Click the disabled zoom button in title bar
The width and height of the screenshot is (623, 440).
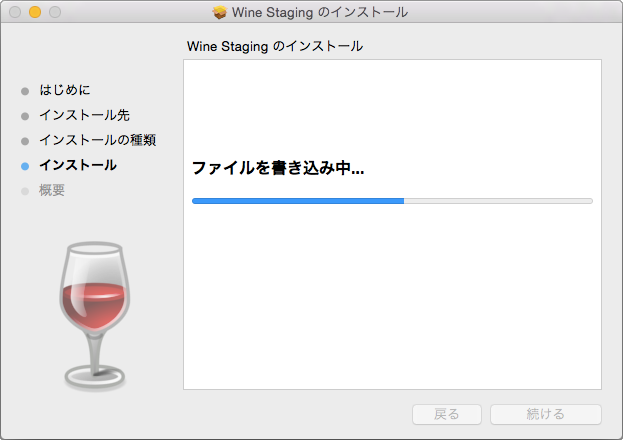click(55, 12)
